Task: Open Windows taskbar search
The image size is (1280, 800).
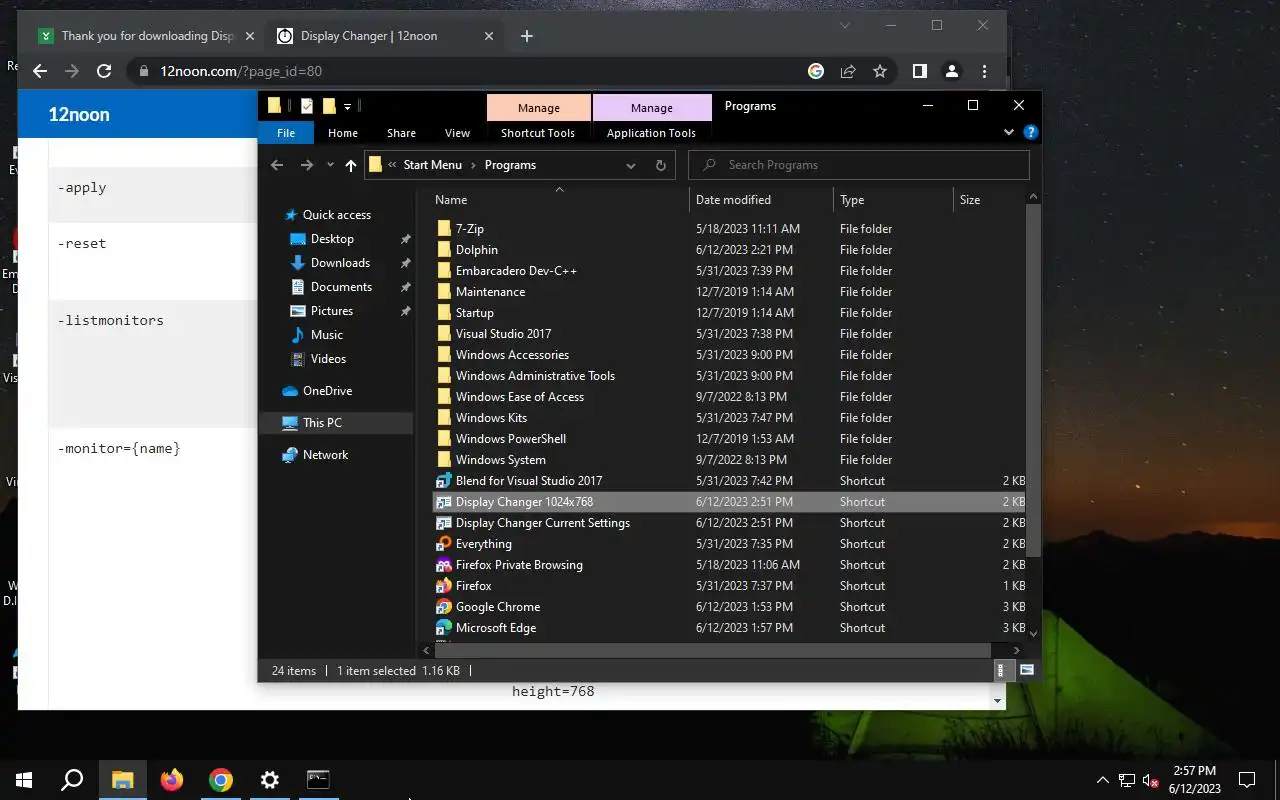Action: [x=72, y=780]
